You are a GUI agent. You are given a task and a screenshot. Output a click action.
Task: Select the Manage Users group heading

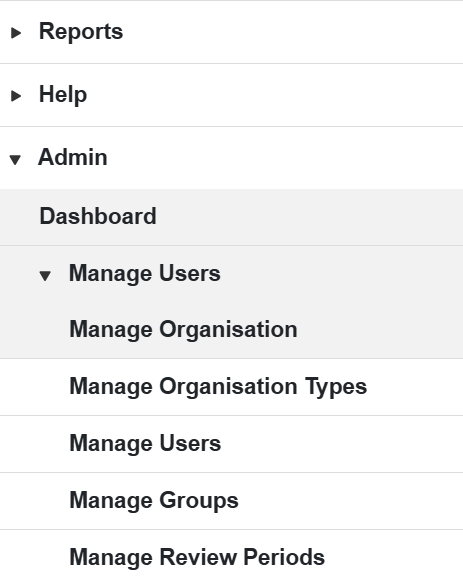coord(145,274)
